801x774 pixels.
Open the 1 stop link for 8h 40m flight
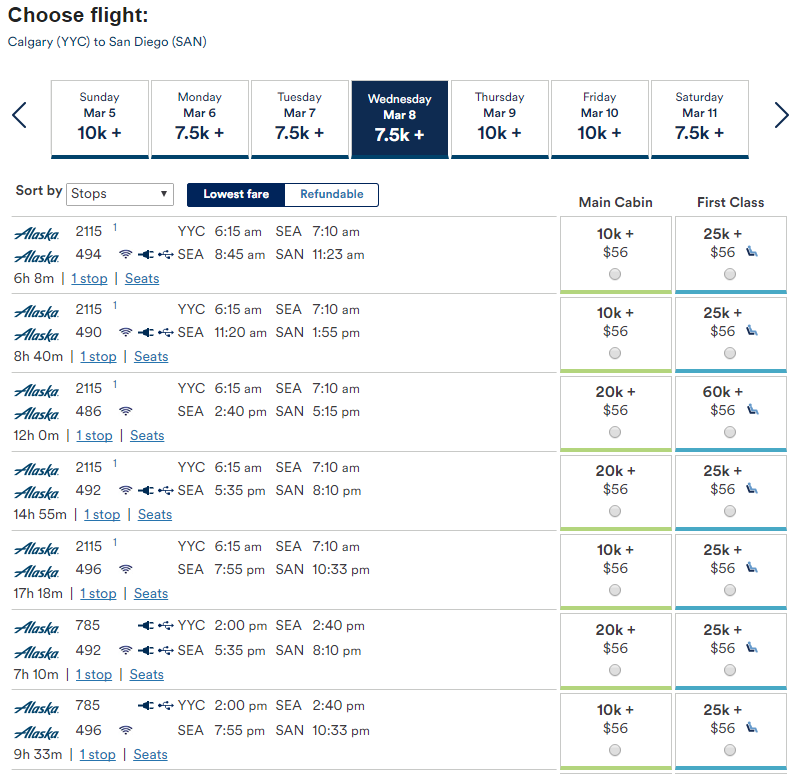[98, 357]
